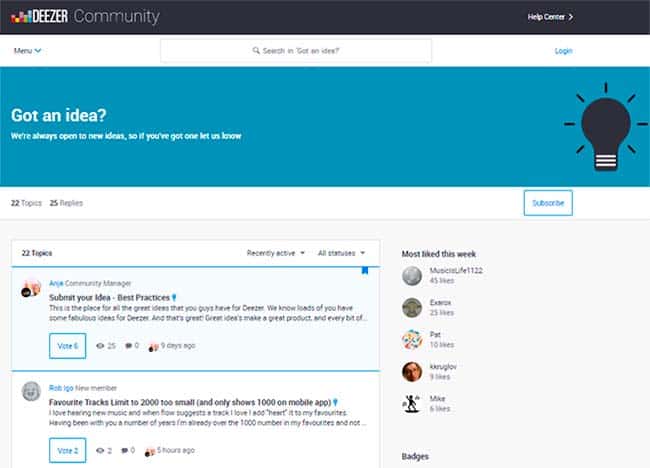
Task: Click the chevron next to Help Center
Action: coord(571,17)
